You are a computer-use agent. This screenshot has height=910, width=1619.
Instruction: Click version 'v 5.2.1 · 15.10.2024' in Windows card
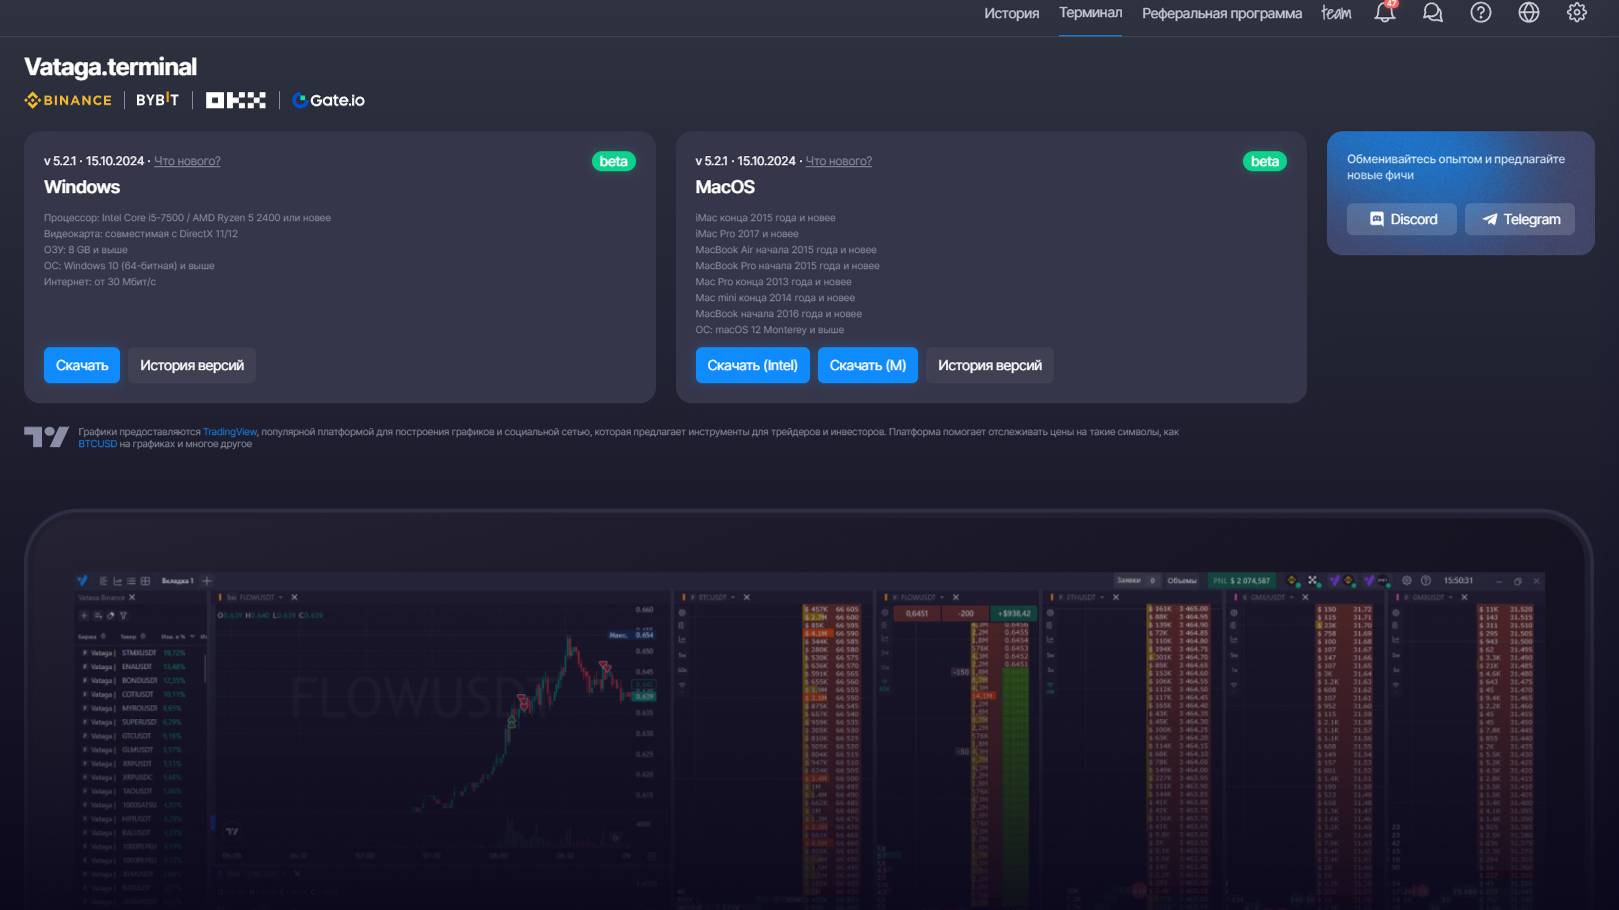click(x=94, y=161)
